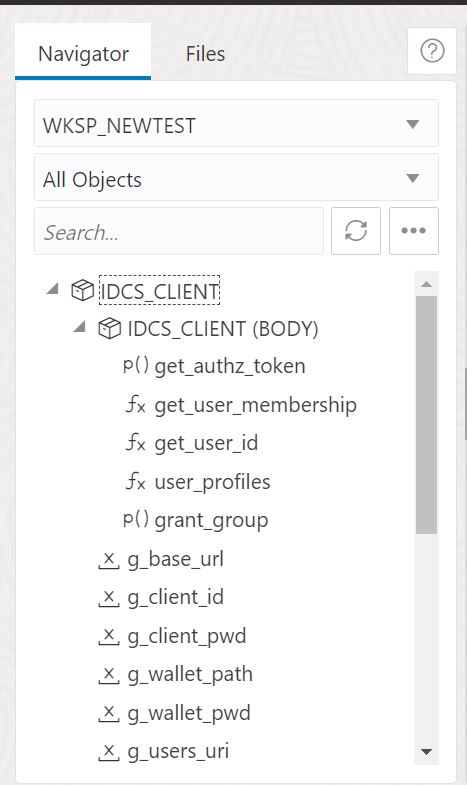Select the g_wallet_path variable

click(190, 674)
